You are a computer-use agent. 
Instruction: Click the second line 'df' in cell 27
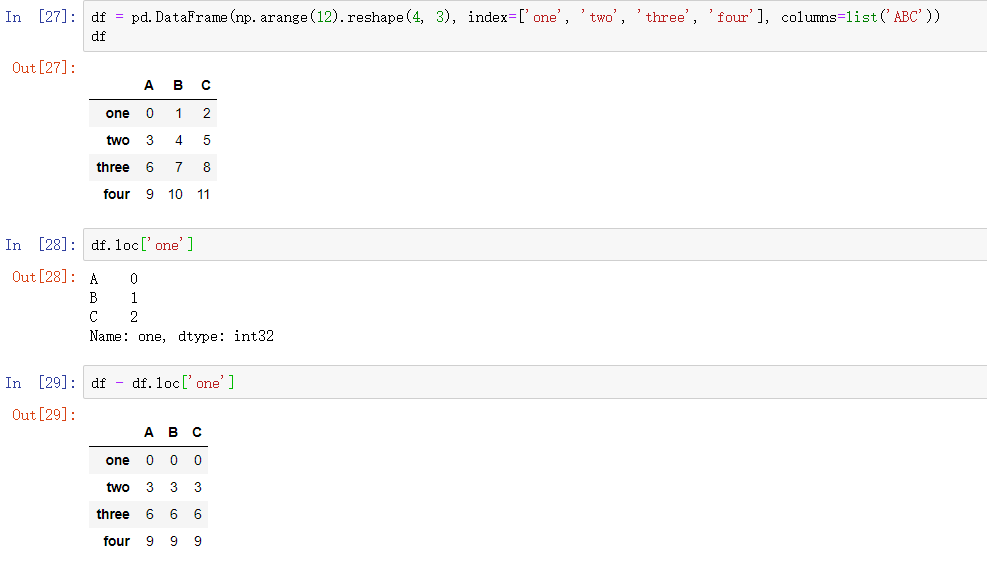(99, 37)
